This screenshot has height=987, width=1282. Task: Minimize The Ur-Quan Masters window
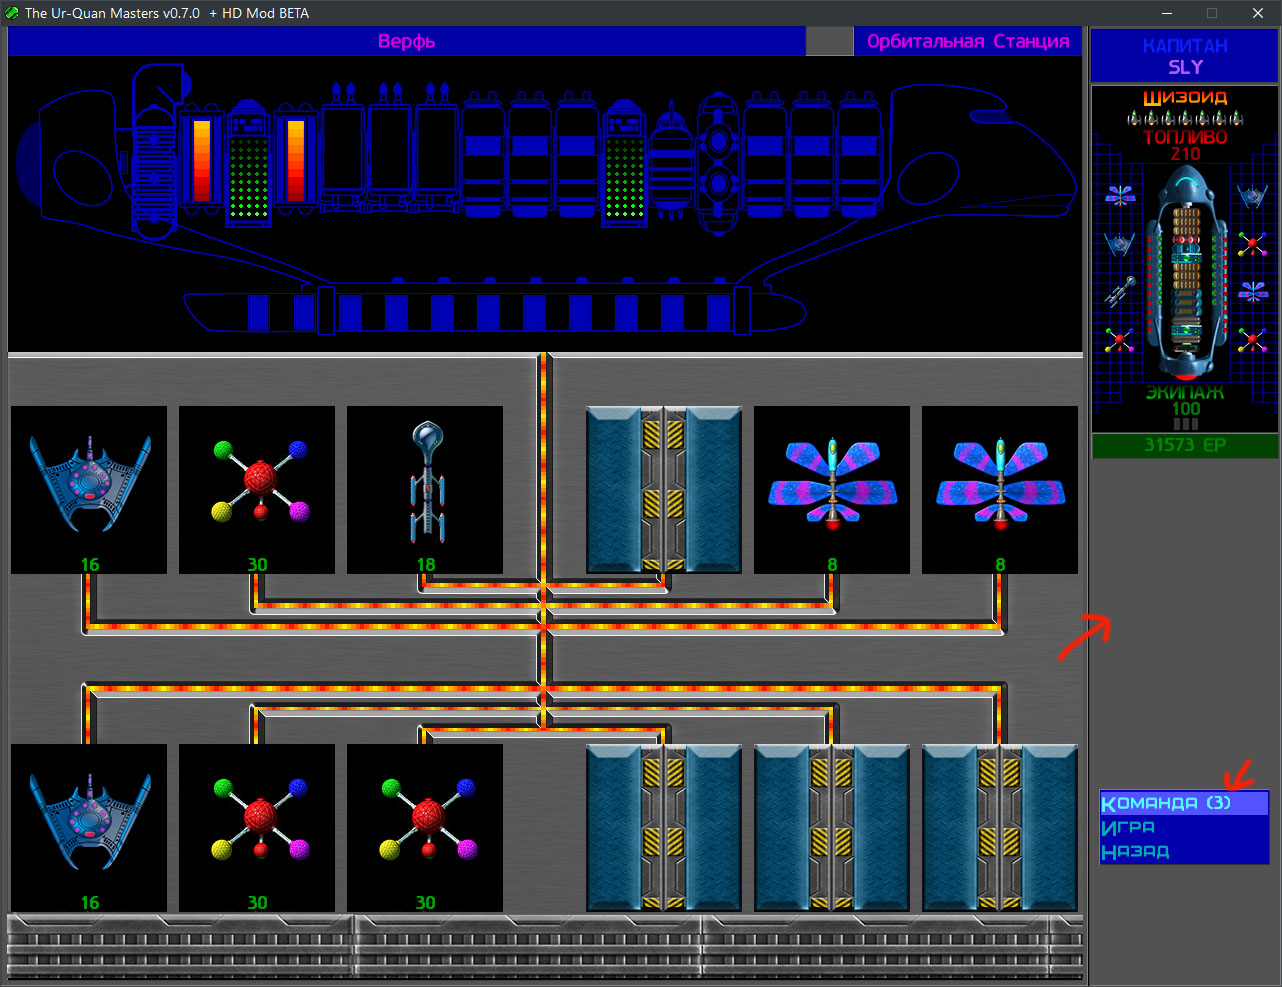1167,13
